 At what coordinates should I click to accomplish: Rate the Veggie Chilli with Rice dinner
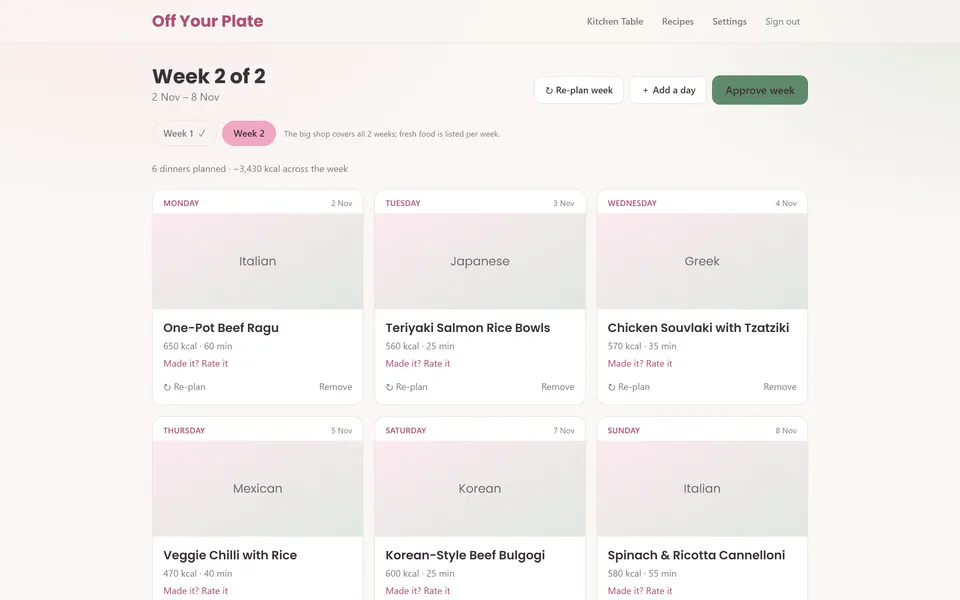[195, 591]
